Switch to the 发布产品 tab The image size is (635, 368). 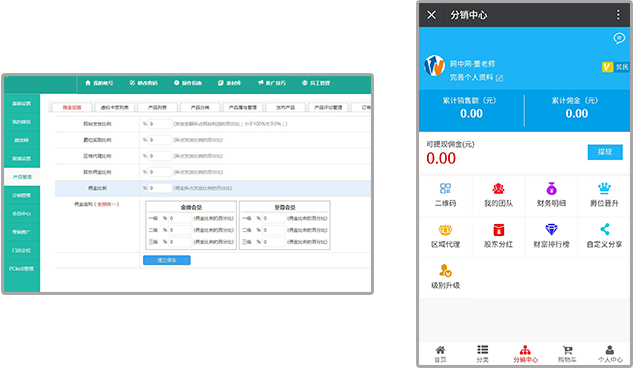285,107
